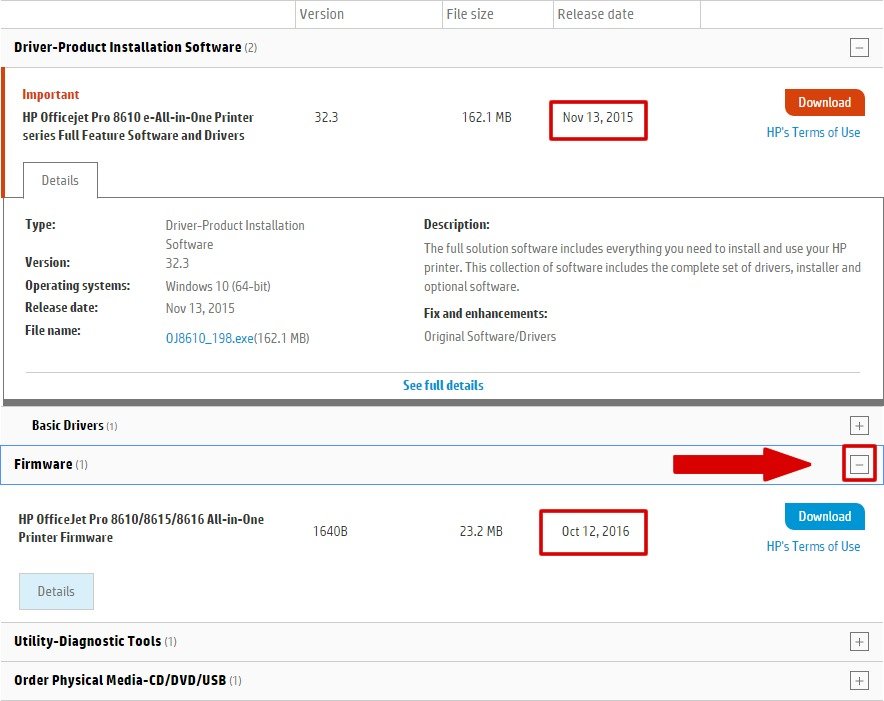Select the Details tab for Full Feature Software
This screenshot has height=701, width=884.
60,181
